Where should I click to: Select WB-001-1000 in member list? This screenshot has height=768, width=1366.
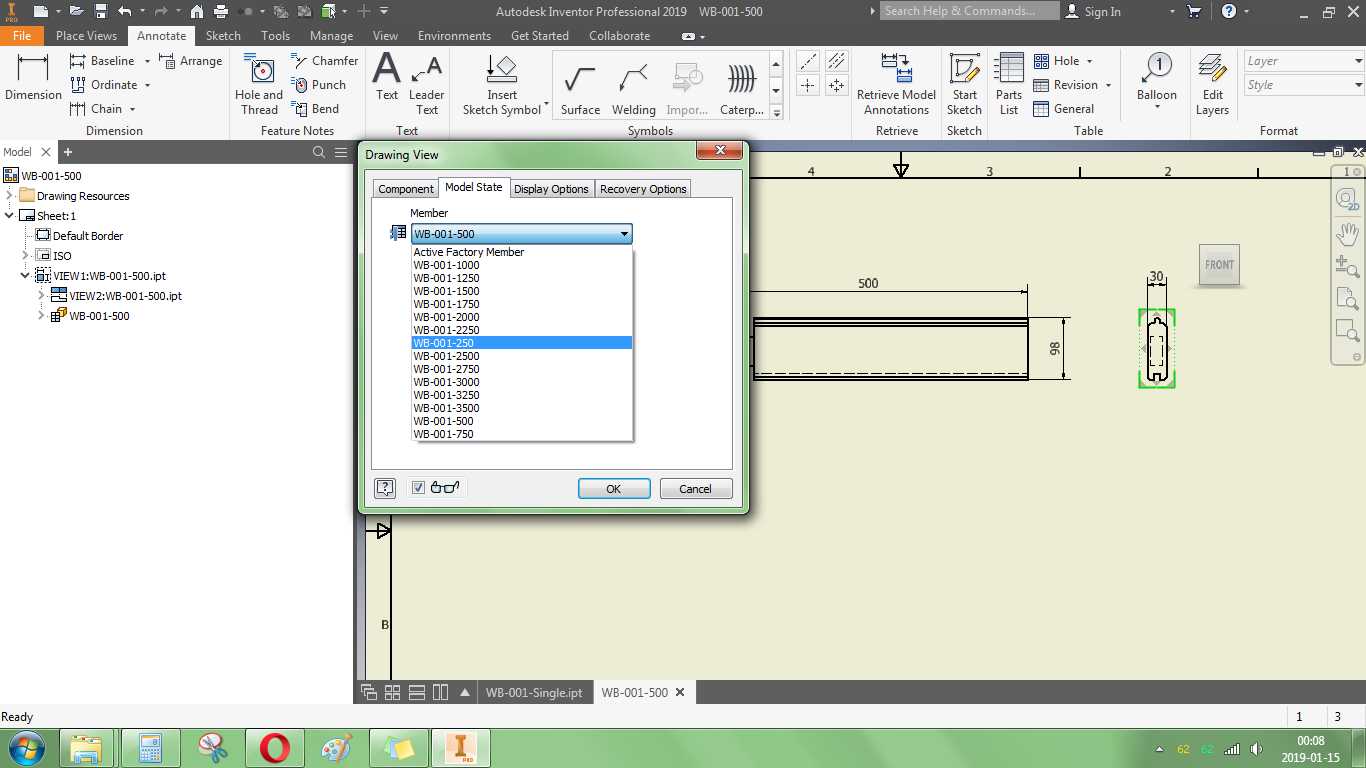tap(522, 265)
